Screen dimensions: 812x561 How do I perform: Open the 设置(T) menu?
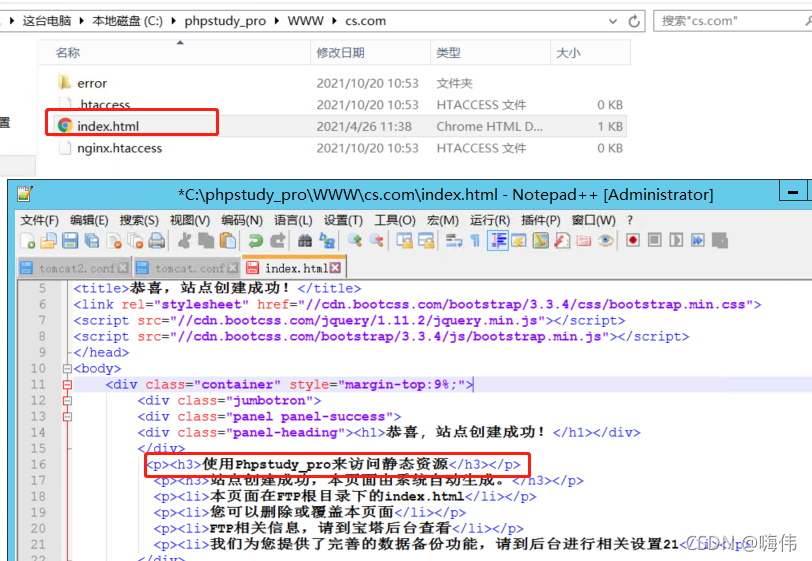(343, 221)
